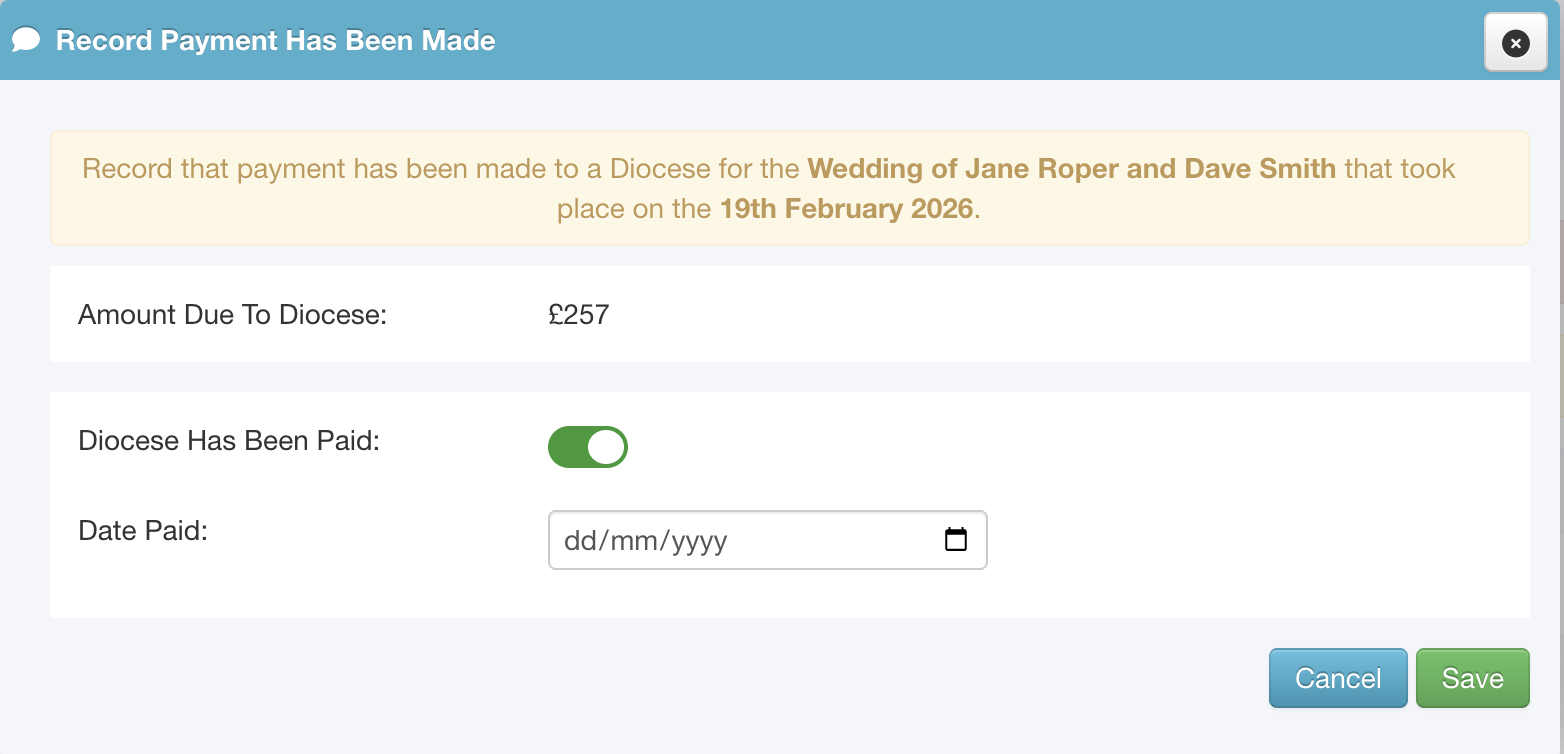Click the white knob of the toggle
The width and height of the screenshot is (1564, 754).
click(605, 448)
